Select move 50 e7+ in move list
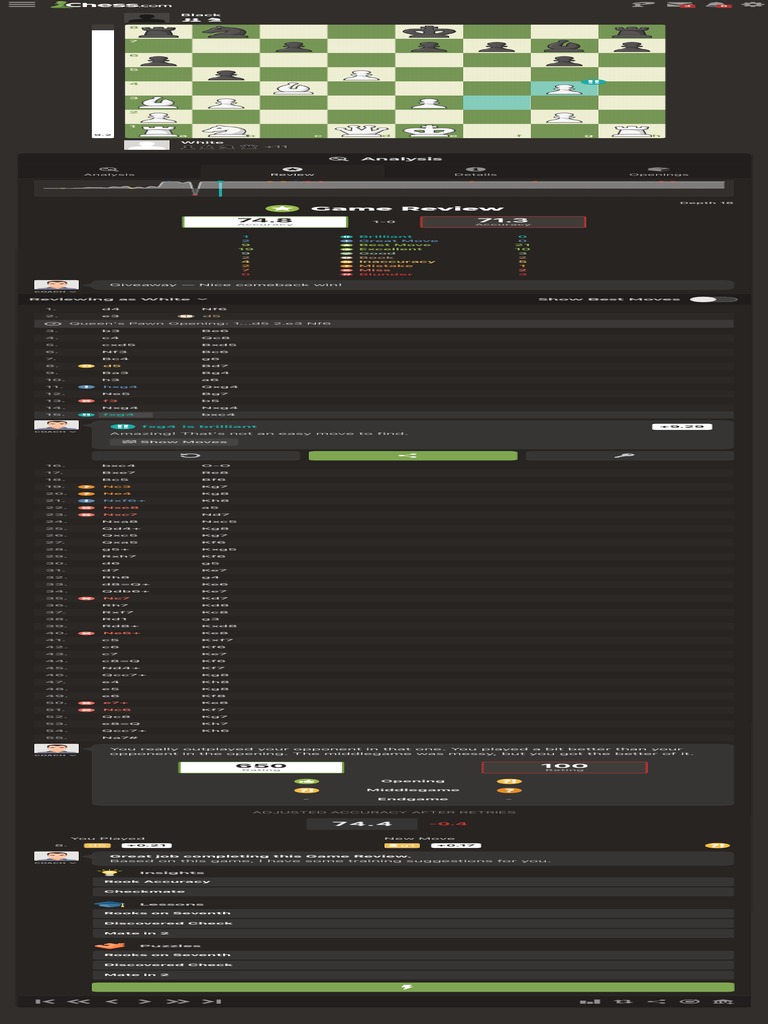 pos(116,703)
